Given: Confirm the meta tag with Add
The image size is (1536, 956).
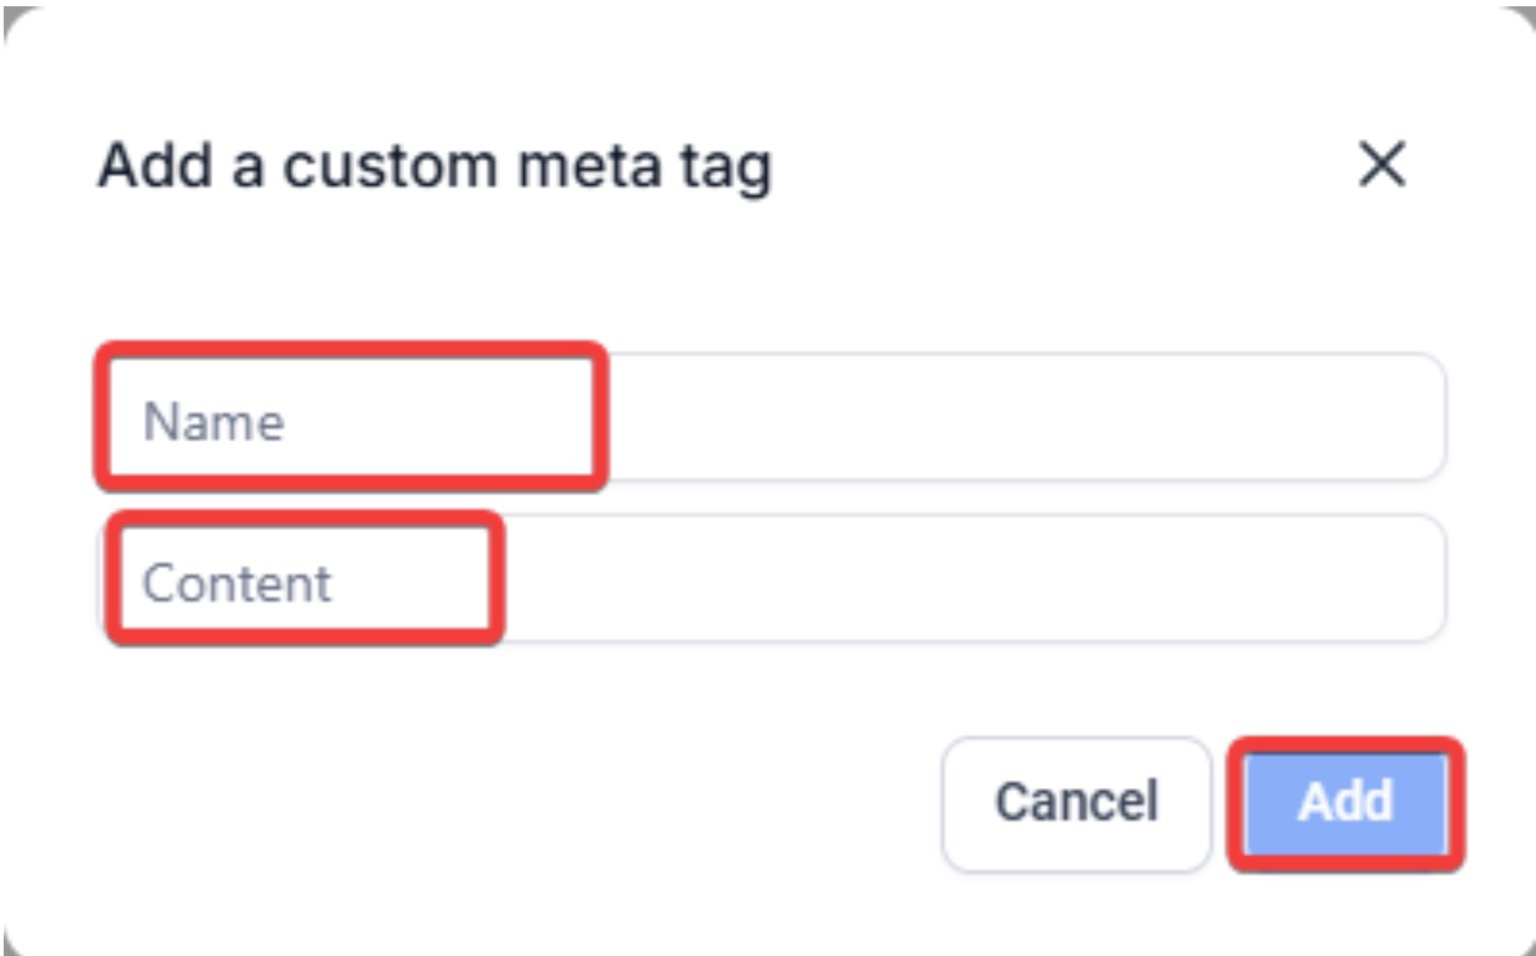Looking at the screenshot, I should tap(1345, 803).
